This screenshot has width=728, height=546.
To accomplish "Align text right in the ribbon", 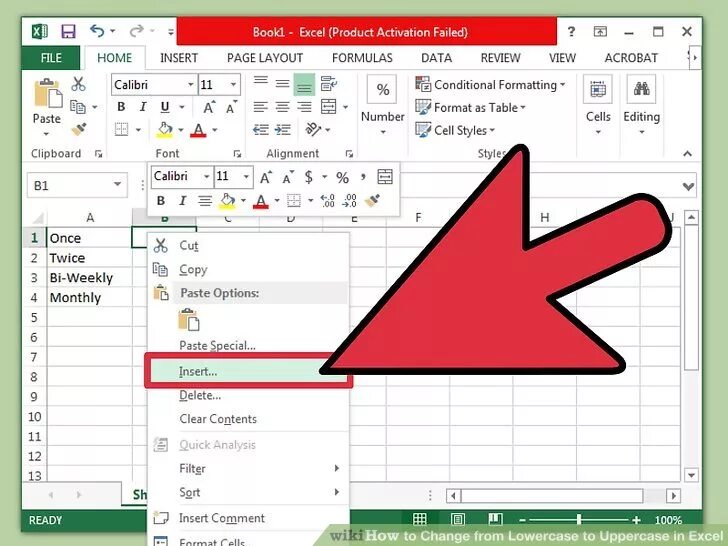I will [304, 107].
